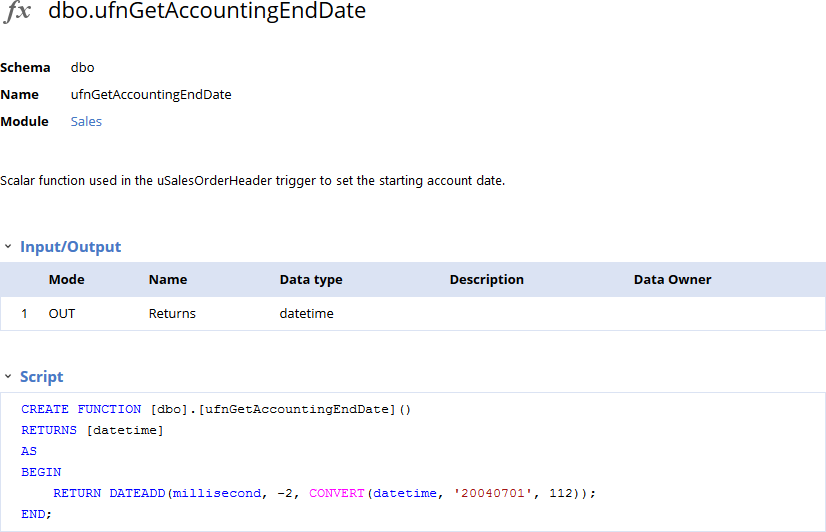Collapse the Input/Output section chevron
826x532 pixels.
coord(8,247)
